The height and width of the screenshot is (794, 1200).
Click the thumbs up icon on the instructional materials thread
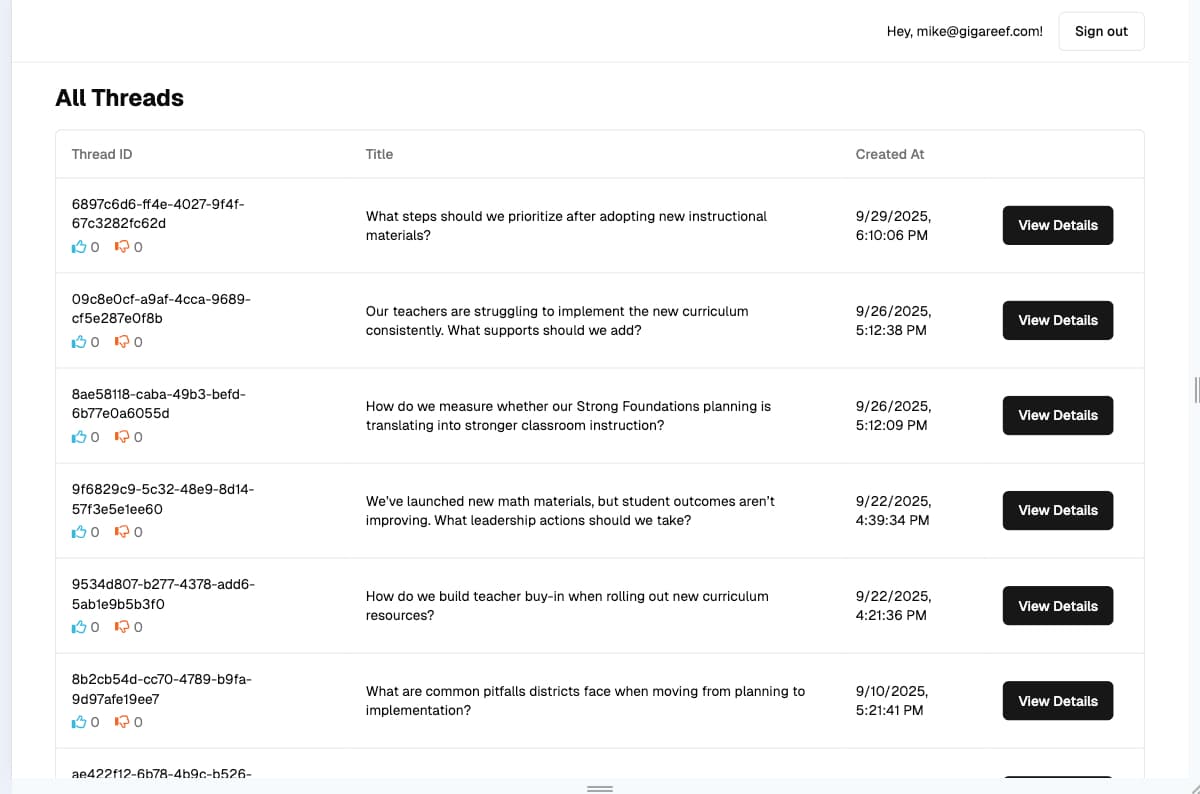[x=80, y=247]
